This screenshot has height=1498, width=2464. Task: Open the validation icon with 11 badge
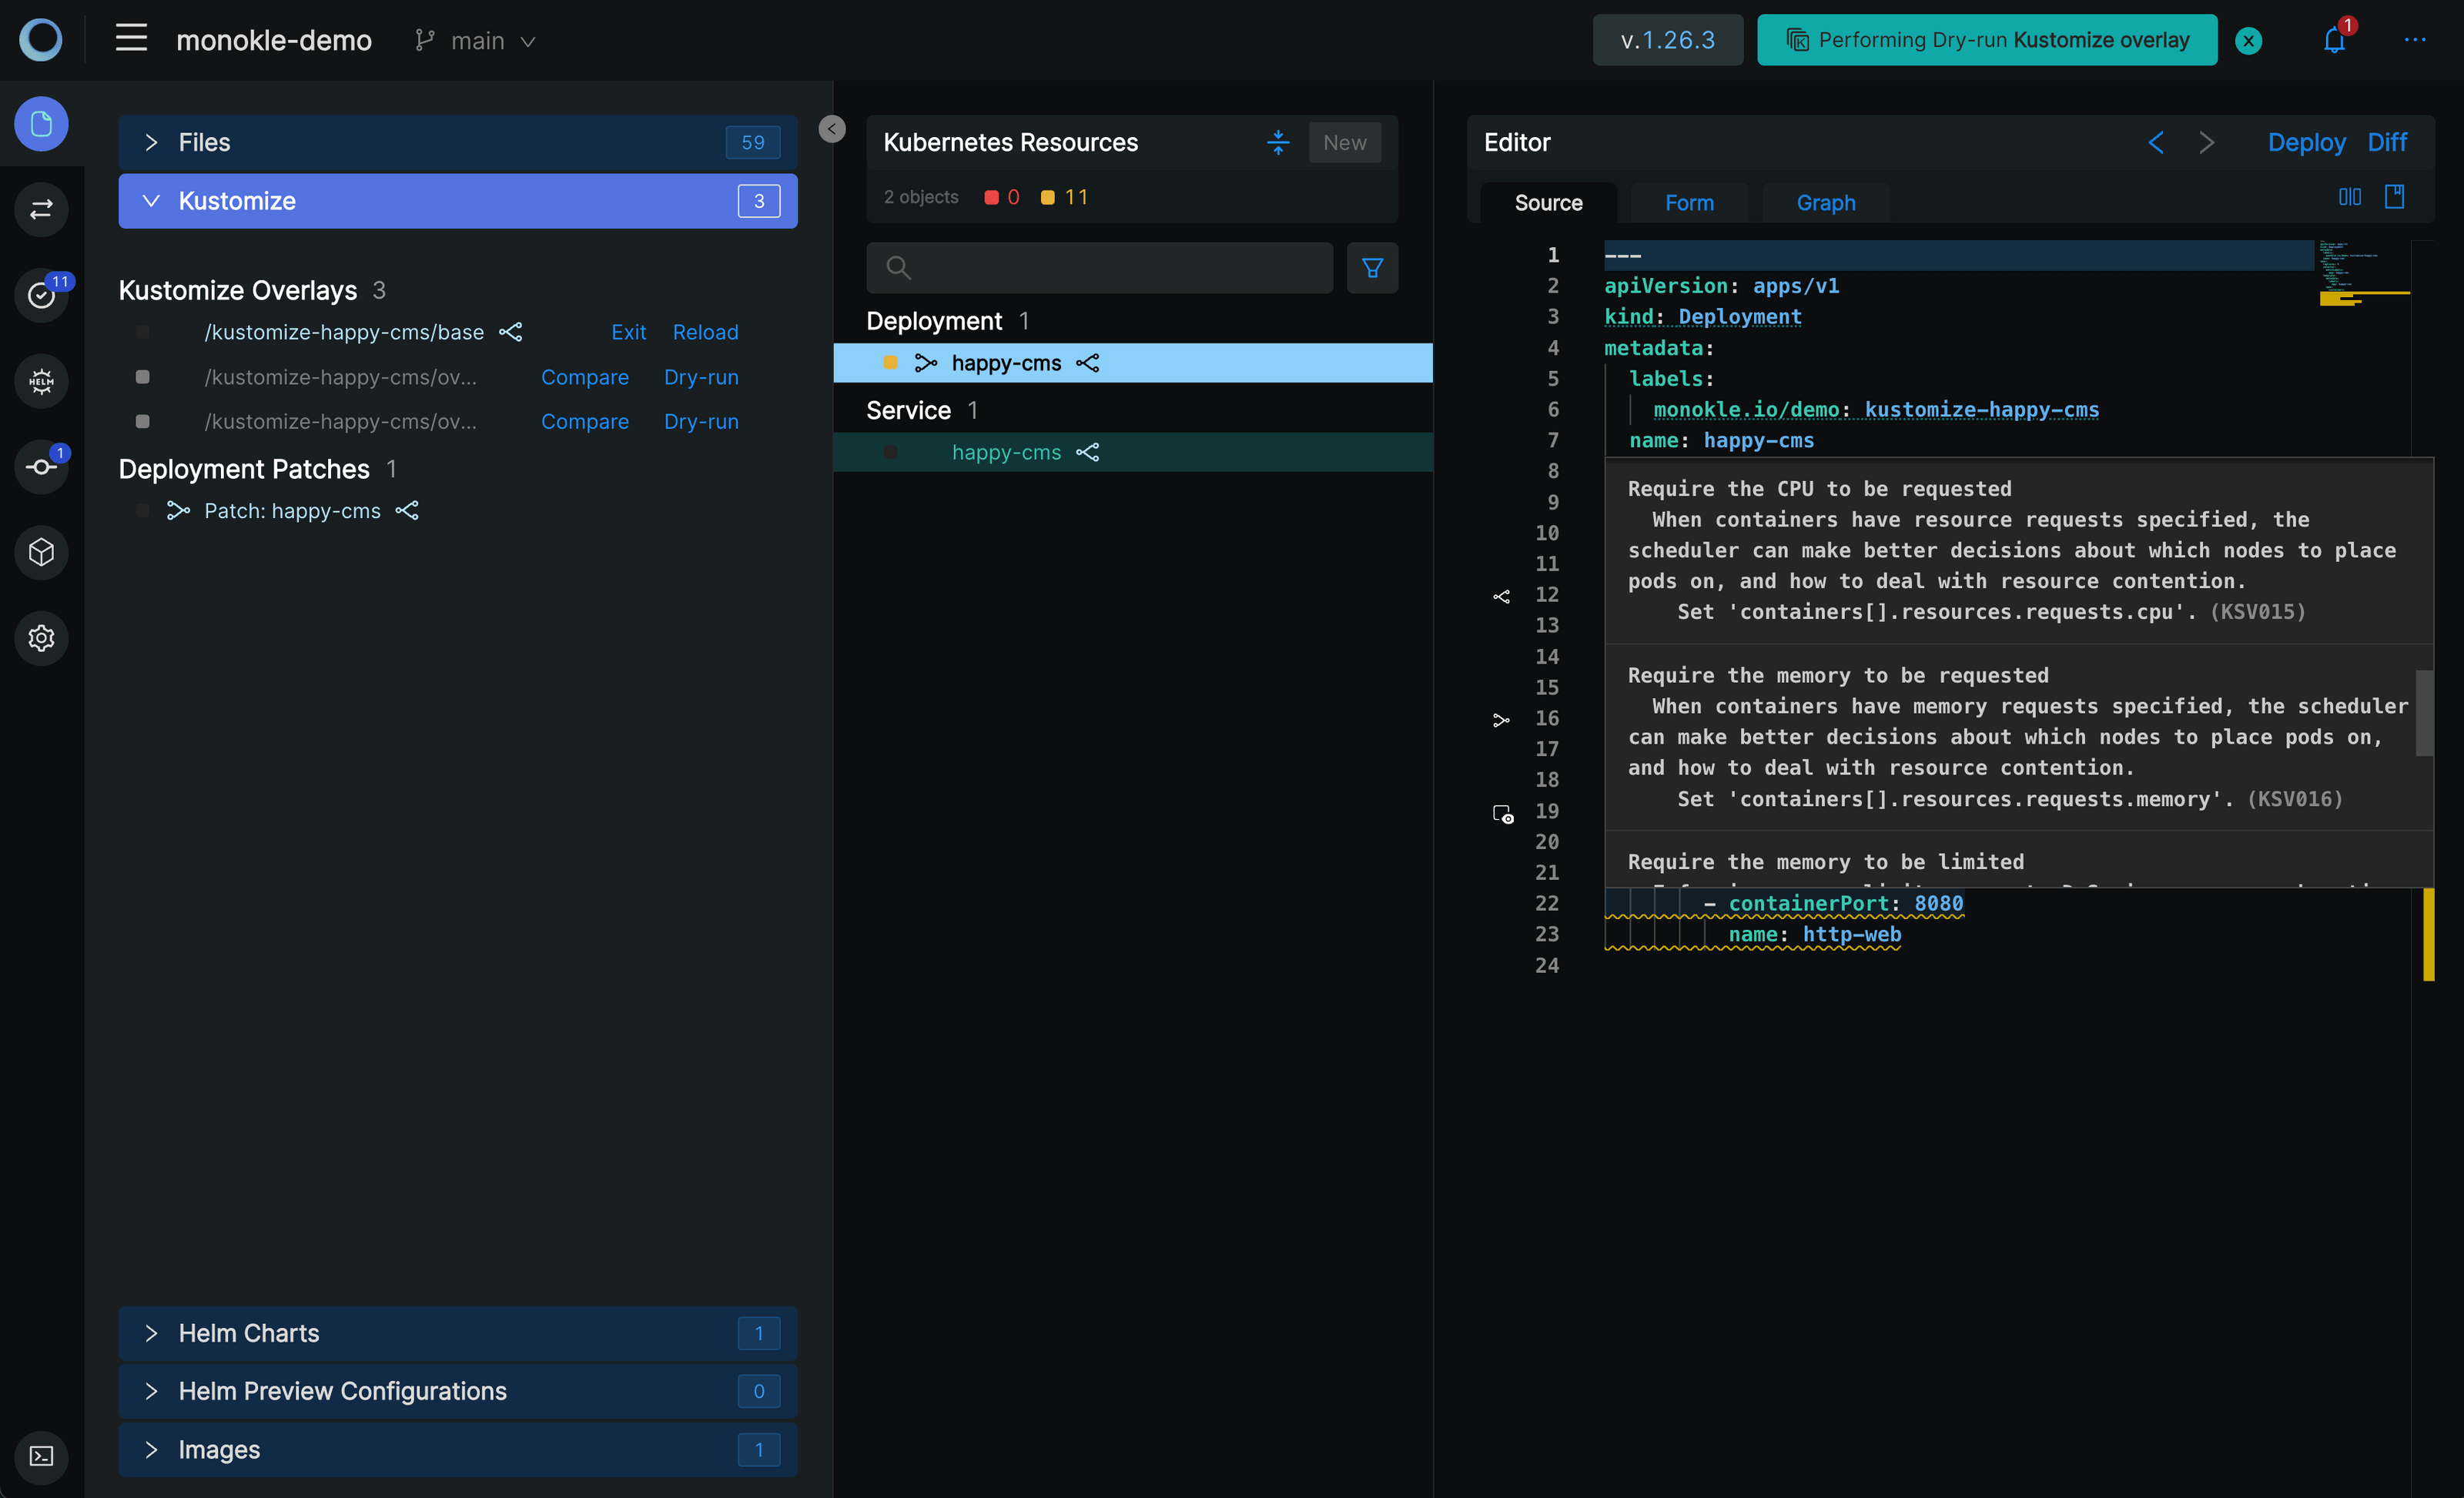pyautogui.click(x=41, y=295)
